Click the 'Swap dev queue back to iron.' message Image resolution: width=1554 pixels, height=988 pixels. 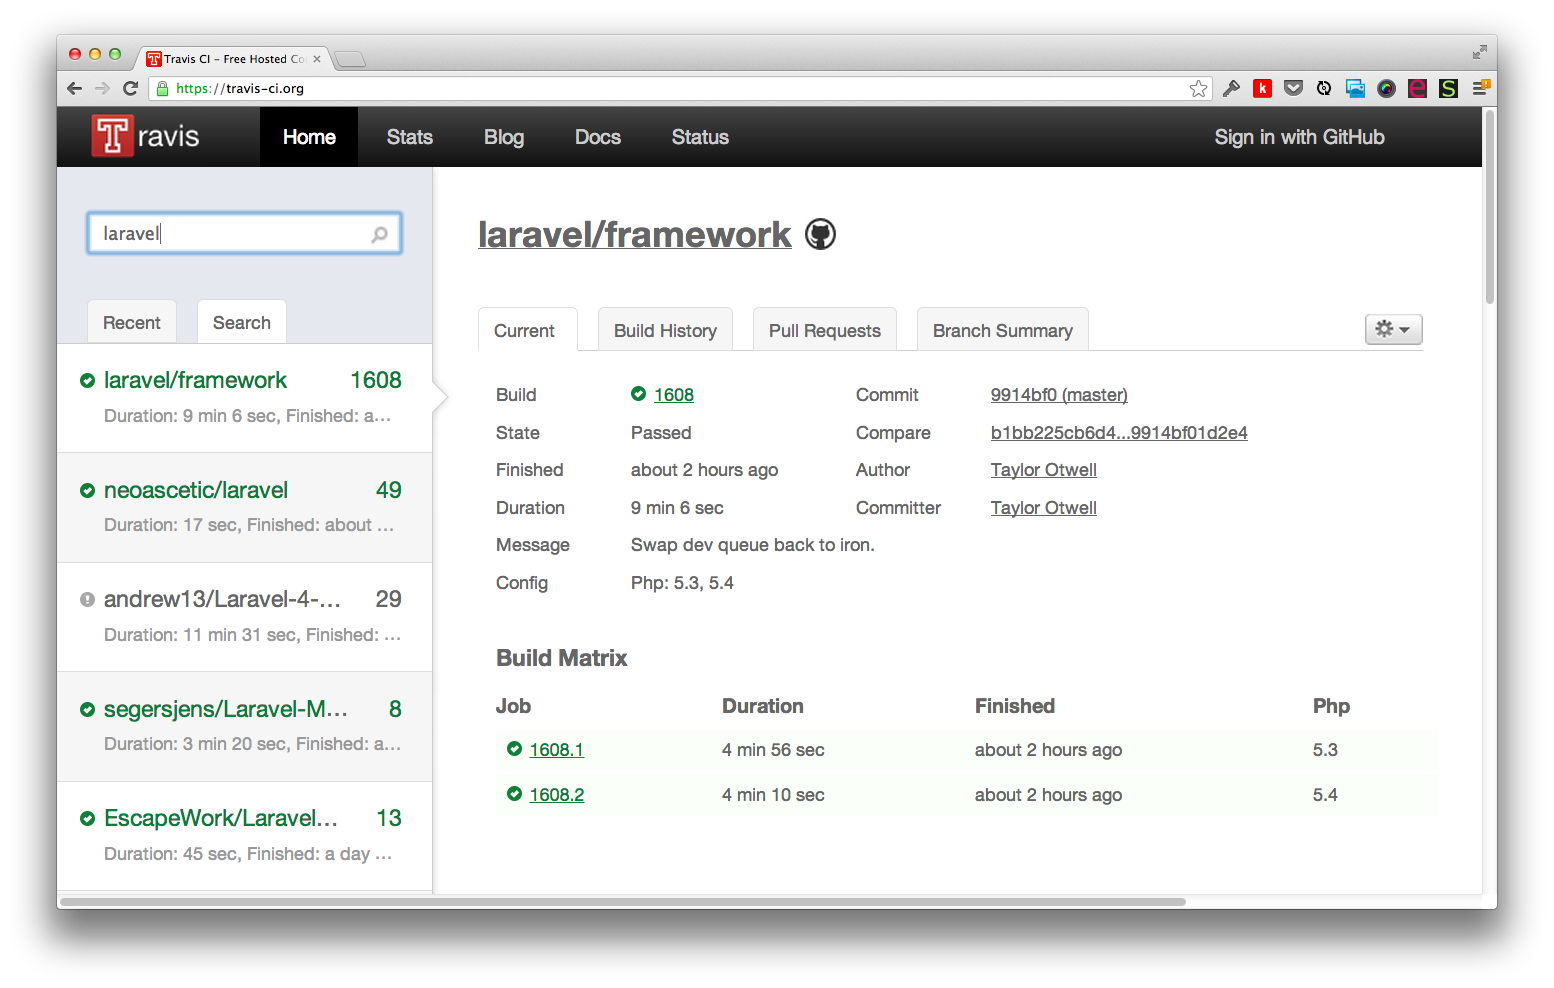[752, 545]
